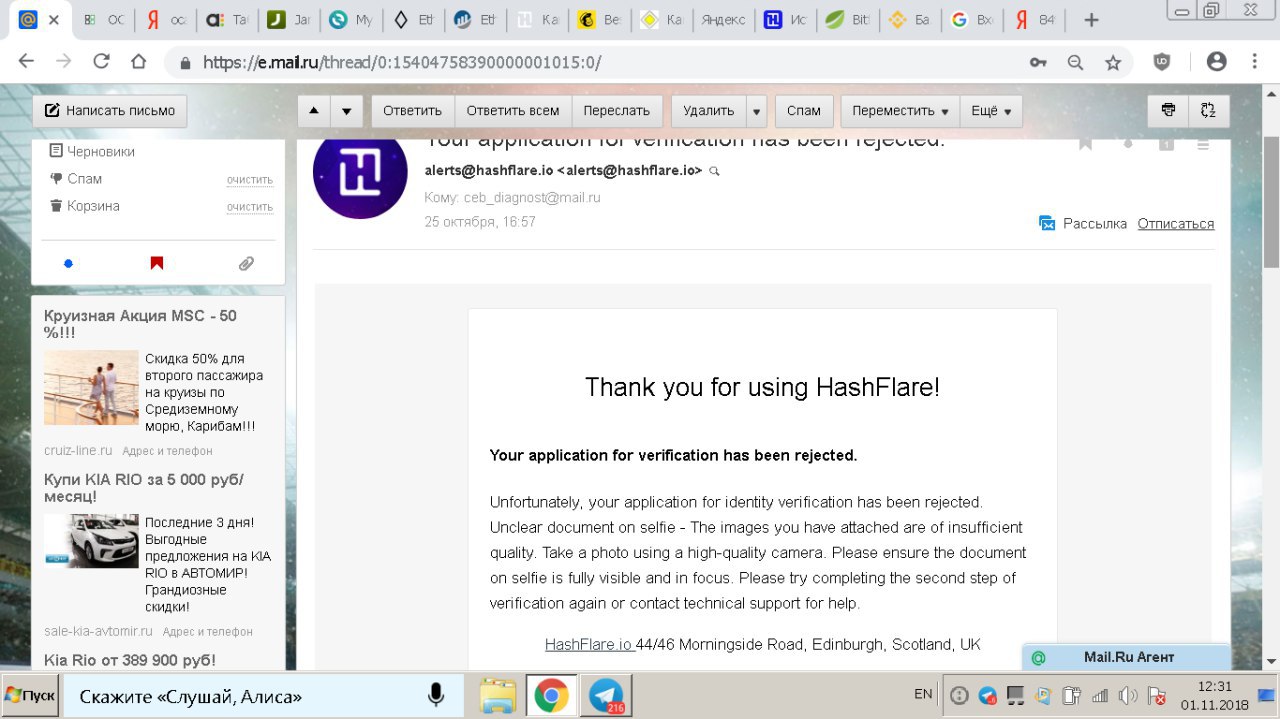Open Telegram from the taskbar

click(606, 696)
